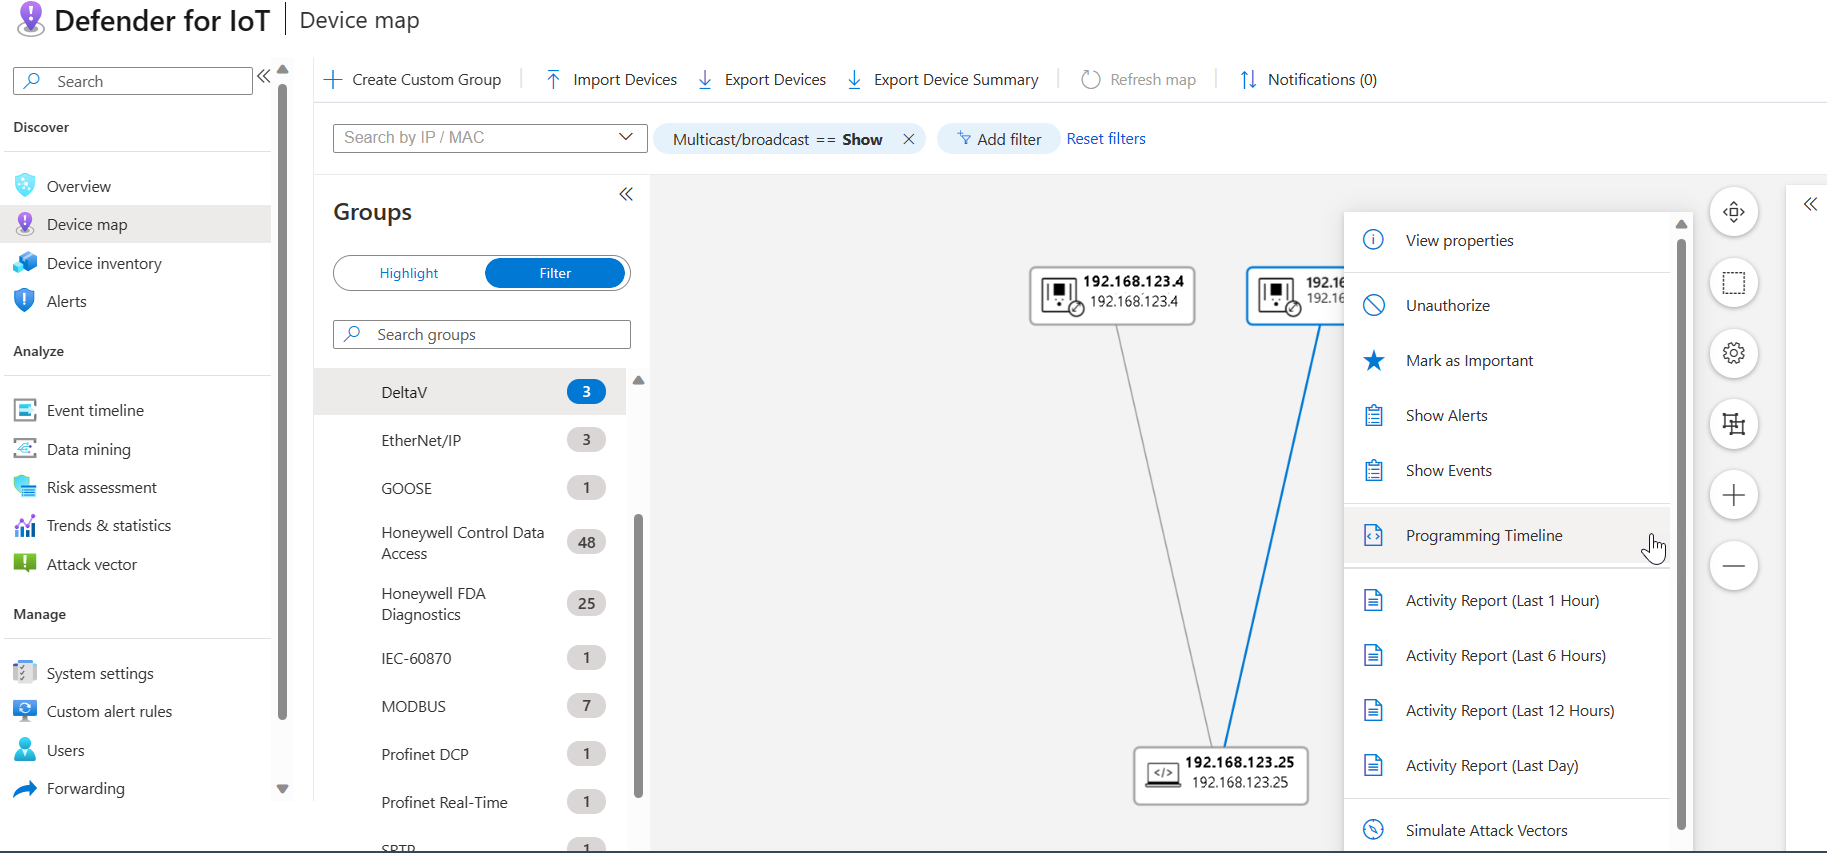Open Custom alert rules
Image resolution: width=1827 pixels, height=853 pixels.
click(109, 711)
